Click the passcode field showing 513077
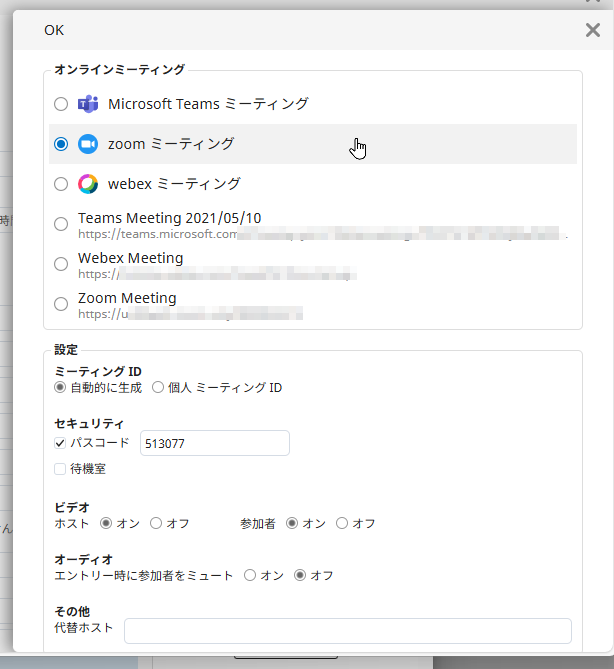Screen dimensions: 614x669 coord(215,443)
